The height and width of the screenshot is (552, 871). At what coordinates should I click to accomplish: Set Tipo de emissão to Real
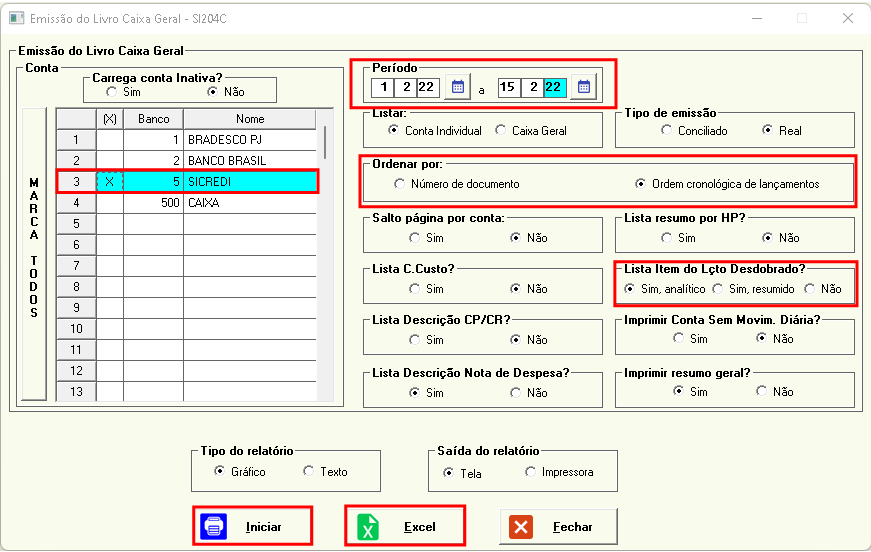tap(767, 131)
